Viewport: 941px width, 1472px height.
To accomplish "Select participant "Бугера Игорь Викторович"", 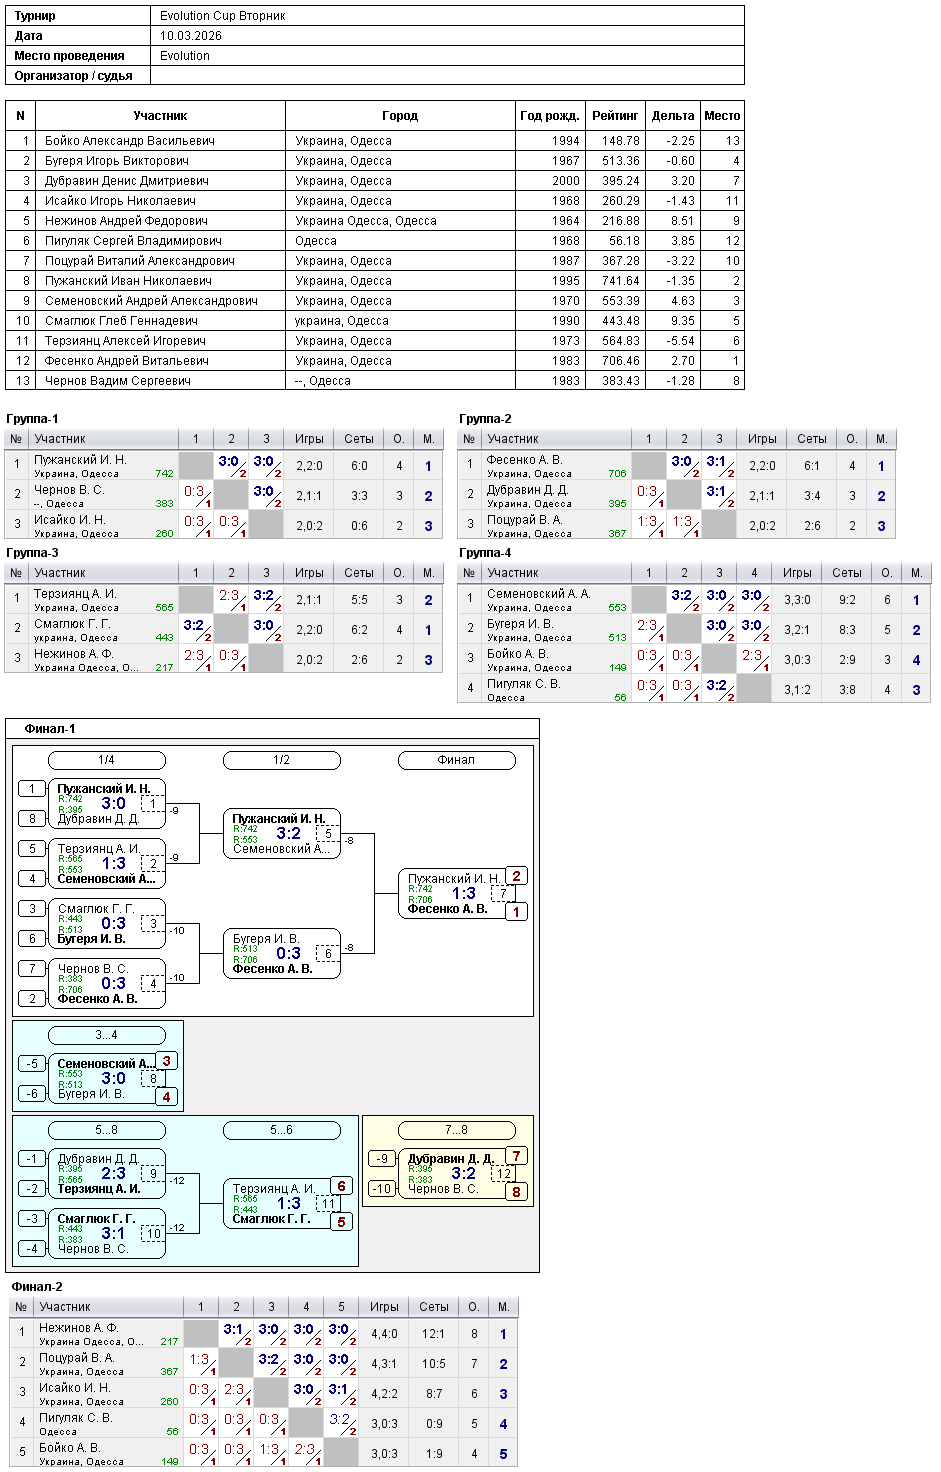I will tap(117, 161).
